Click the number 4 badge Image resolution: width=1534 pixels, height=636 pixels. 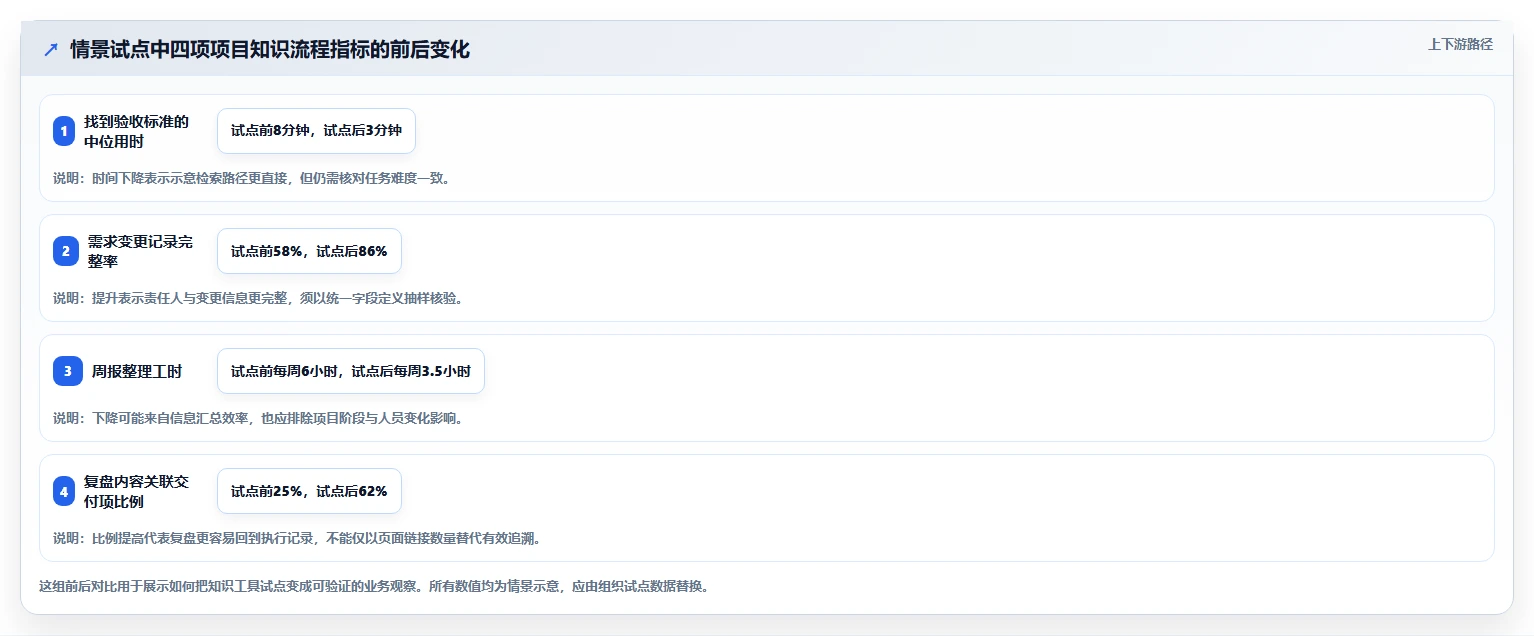(65, 491)
